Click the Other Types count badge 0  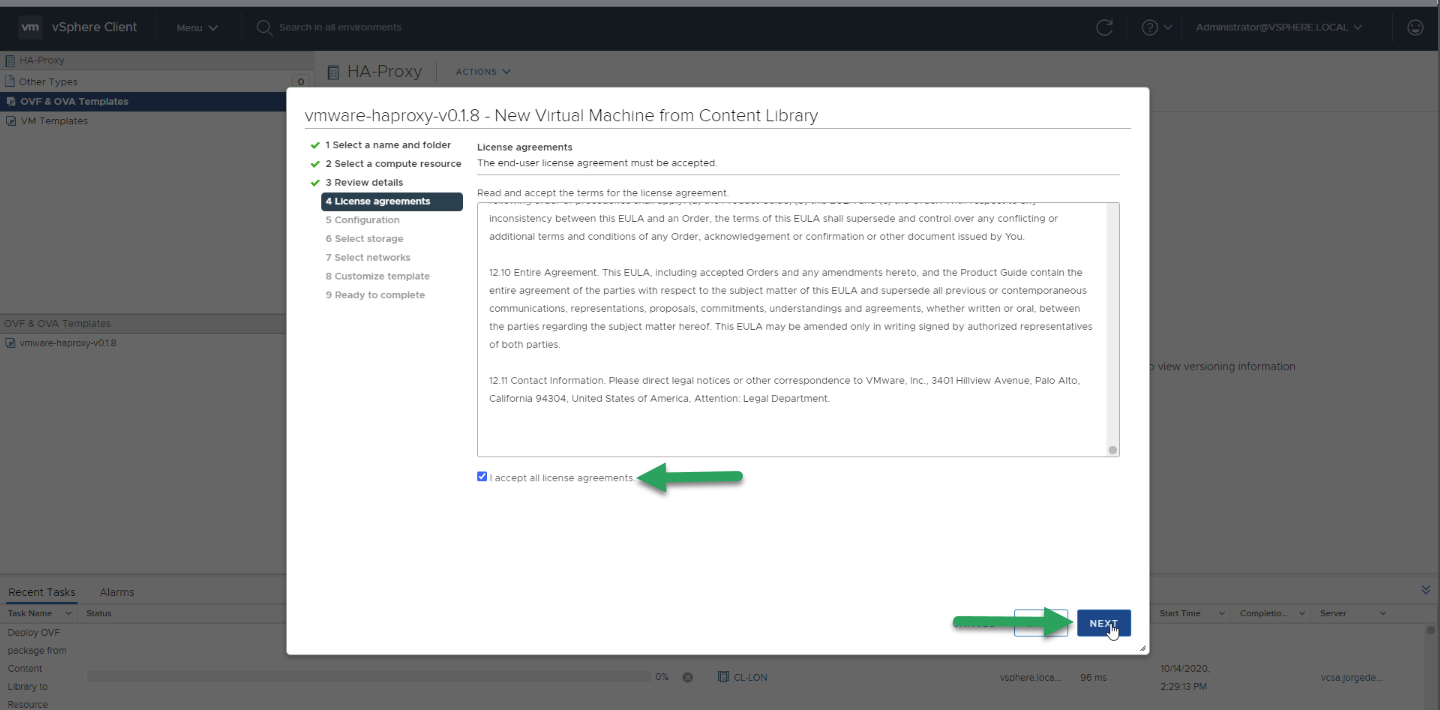coord(300,82)
